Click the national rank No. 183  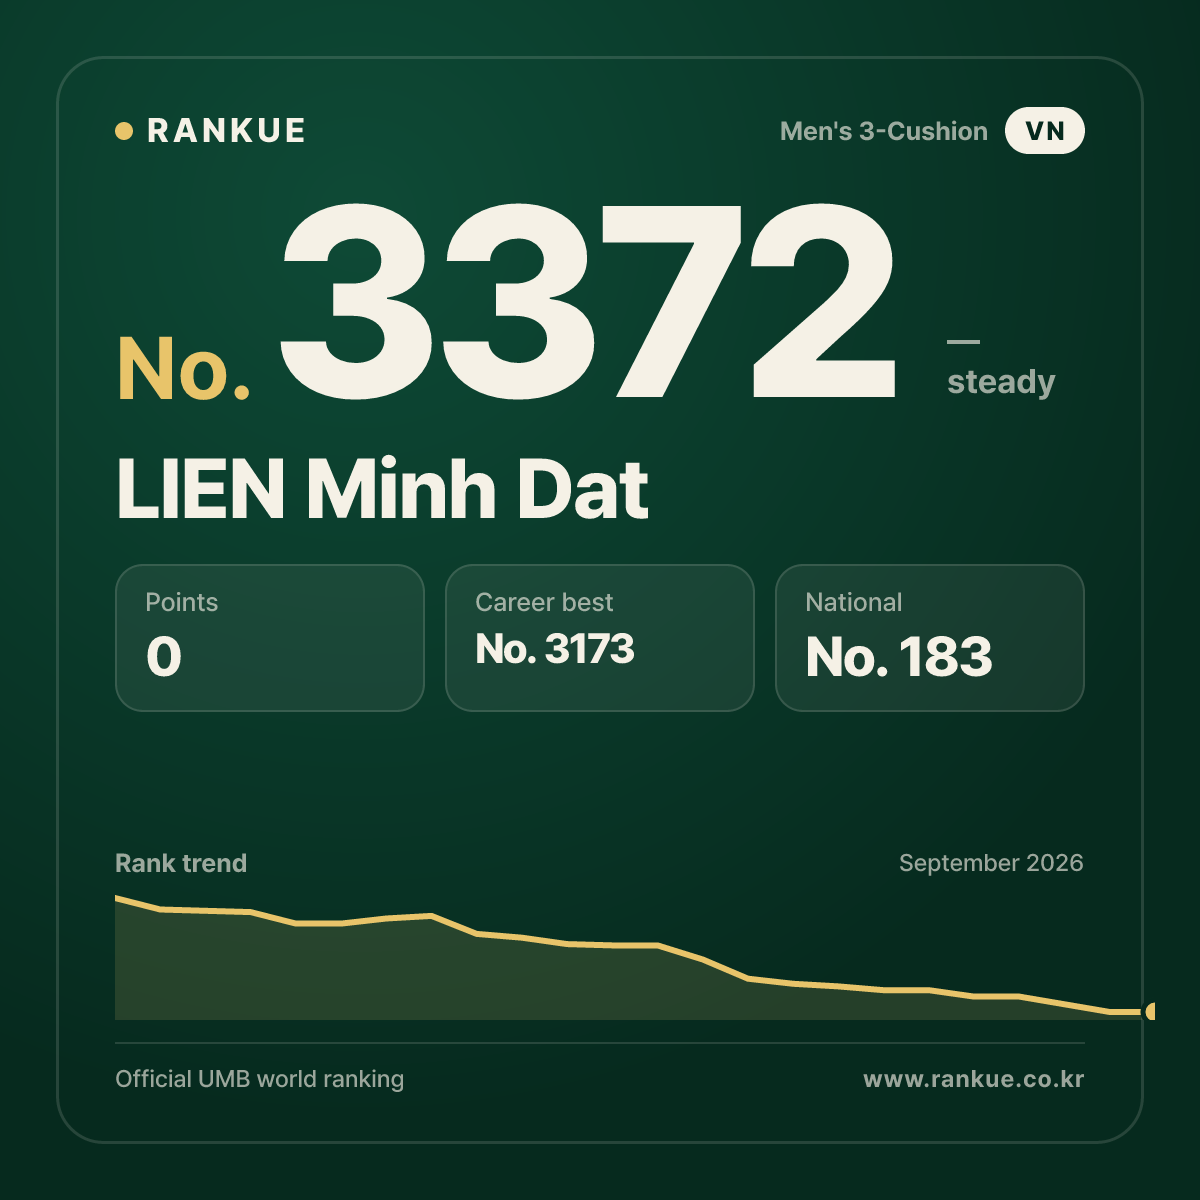[899, 657]
